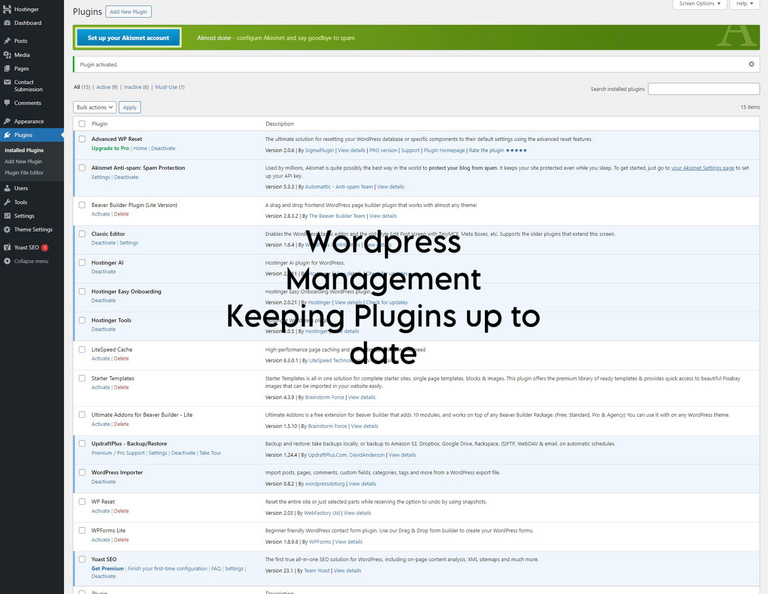Check the UpdraftPlus checkbox
The image size is (768, 594).
click(x=82, y=444)
